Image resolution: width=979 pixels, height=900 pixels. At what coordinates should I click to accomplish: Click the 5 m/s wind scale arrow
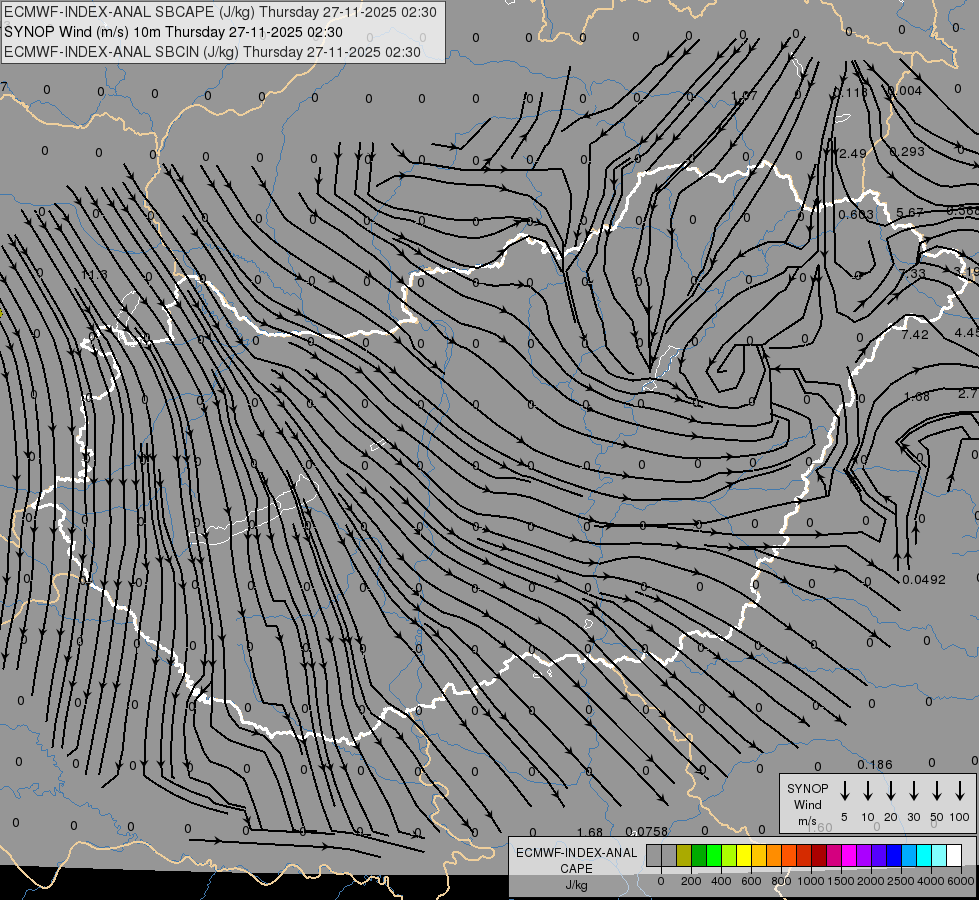tap(845, 791)
